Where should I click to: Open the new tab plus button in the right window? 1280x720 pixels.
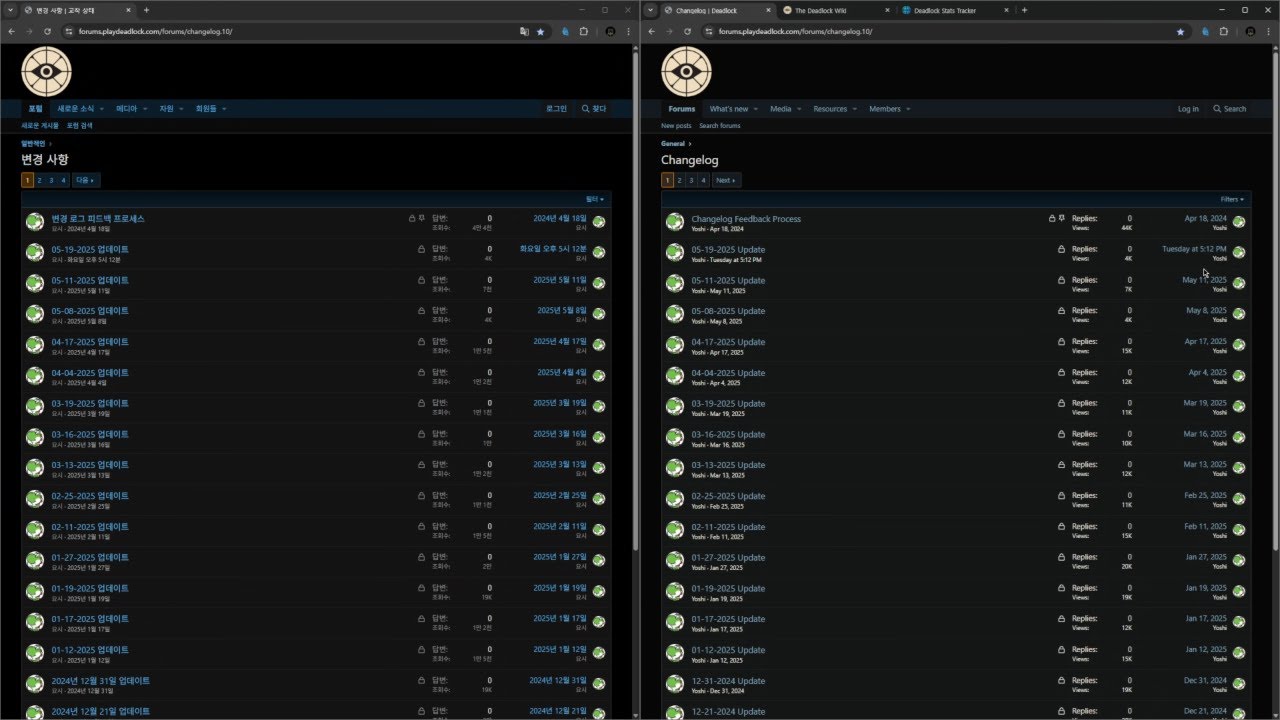coord(1024,10)
